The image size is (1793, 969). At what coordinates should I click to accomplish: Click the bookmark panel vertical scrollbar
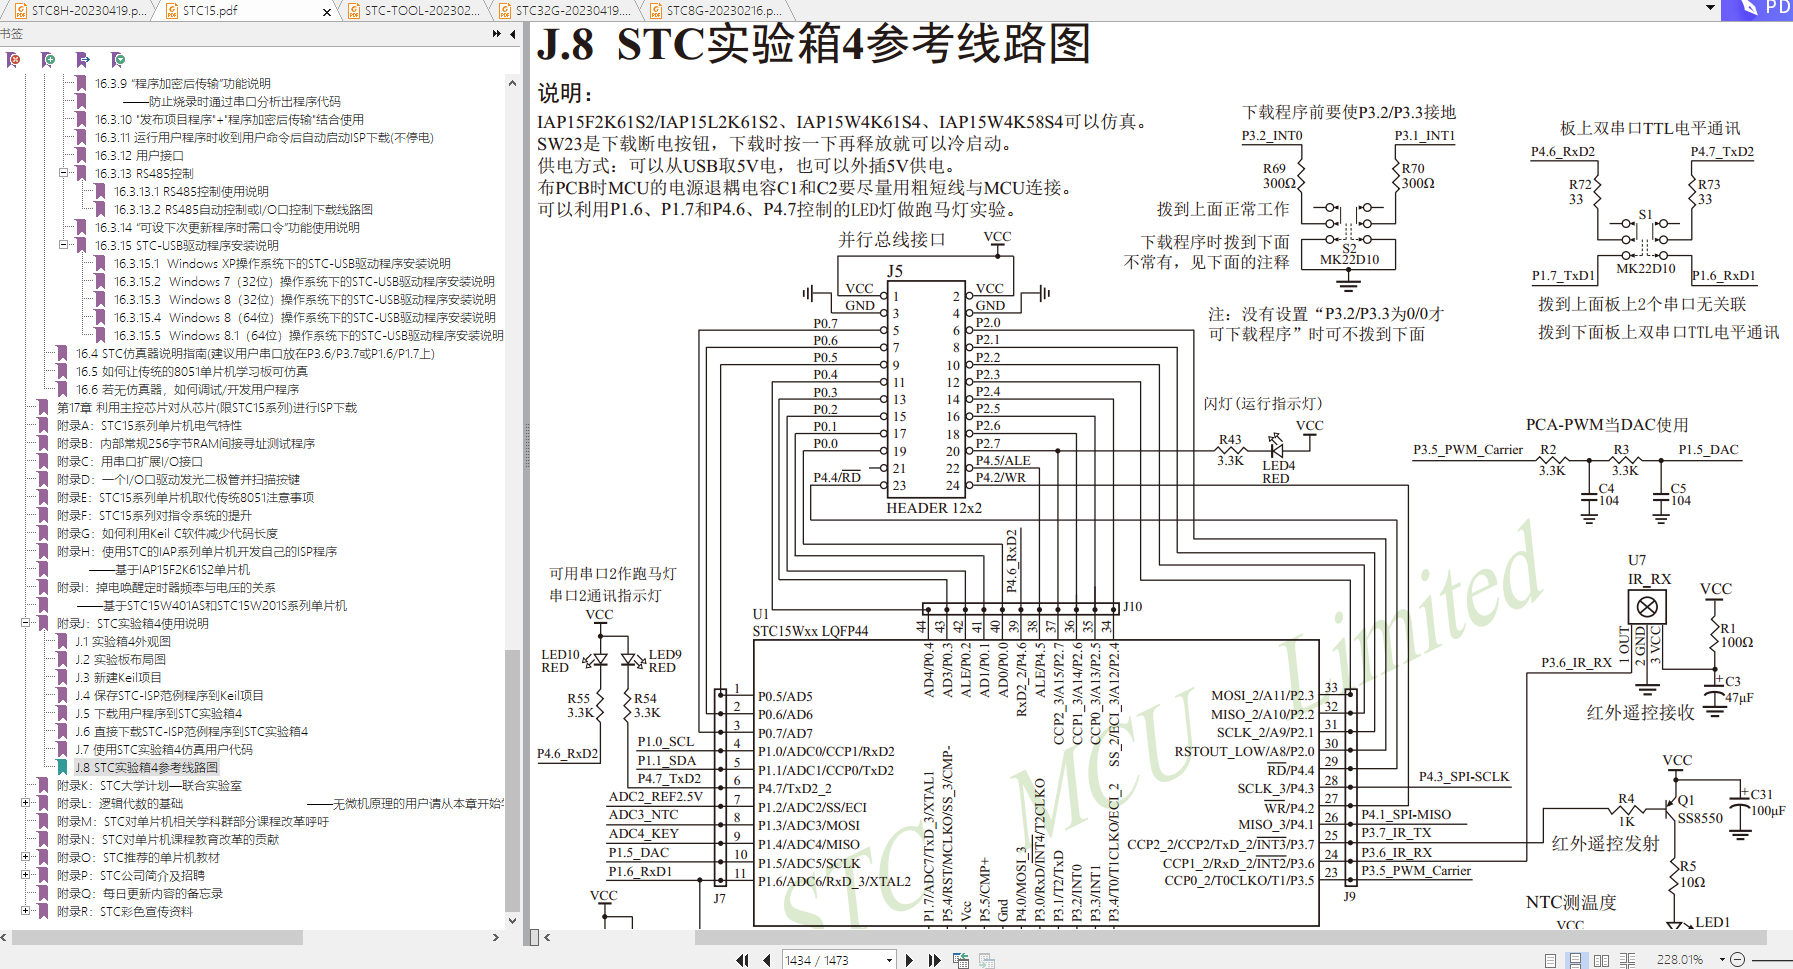click(513, 780)
